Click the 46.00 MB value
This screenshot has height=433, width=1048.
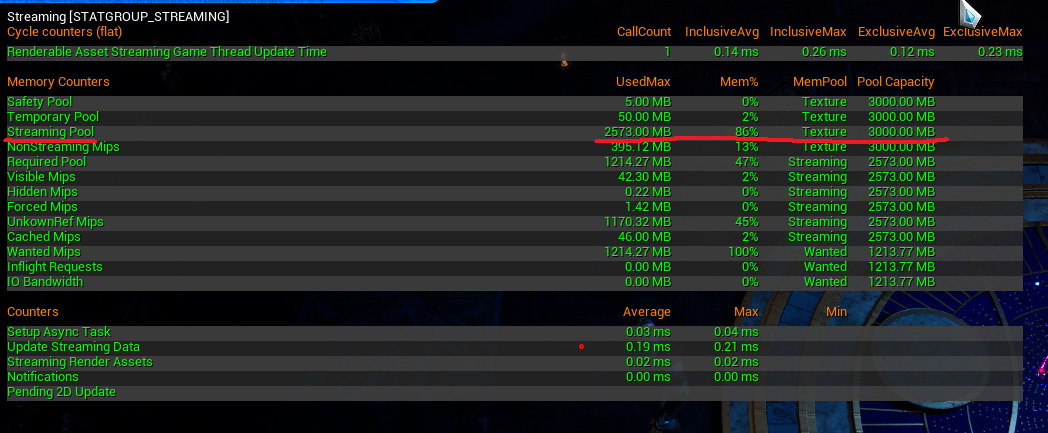pyautogui.click(x=645, y=237)
